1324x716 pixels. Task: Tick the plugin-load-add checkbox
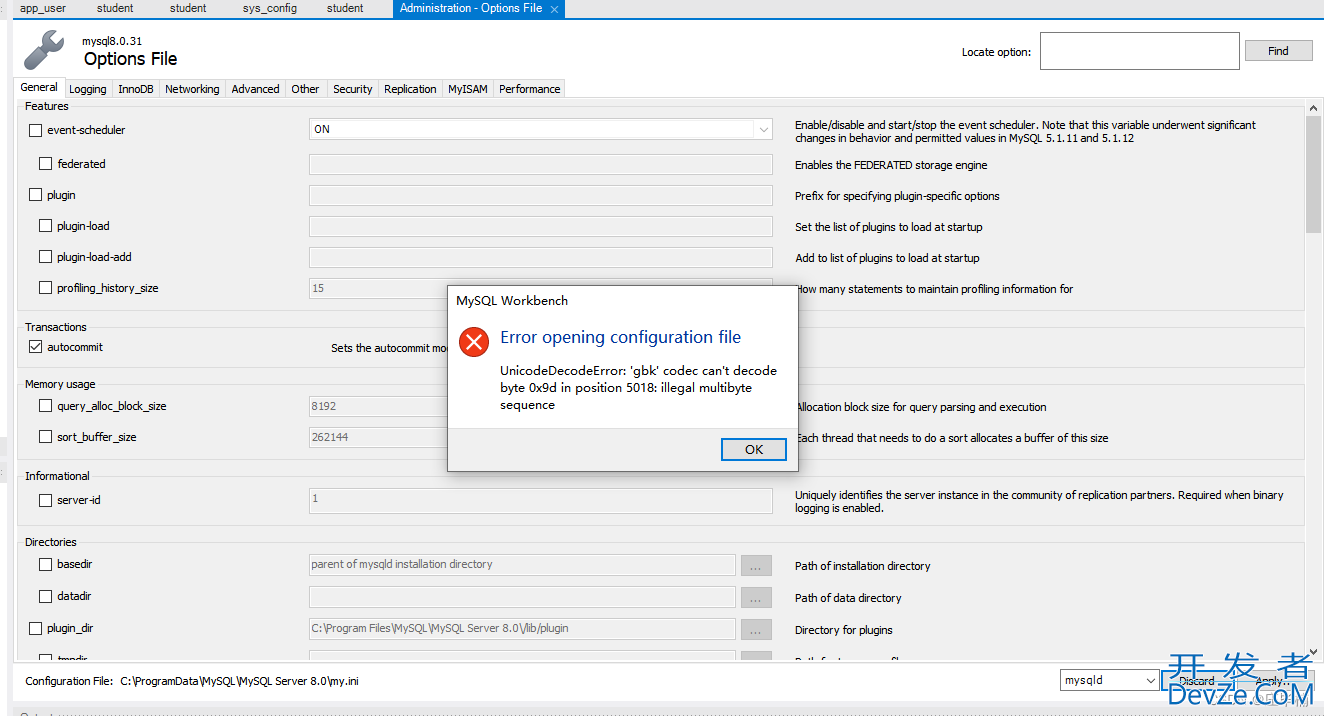click(x=46, y=257)
